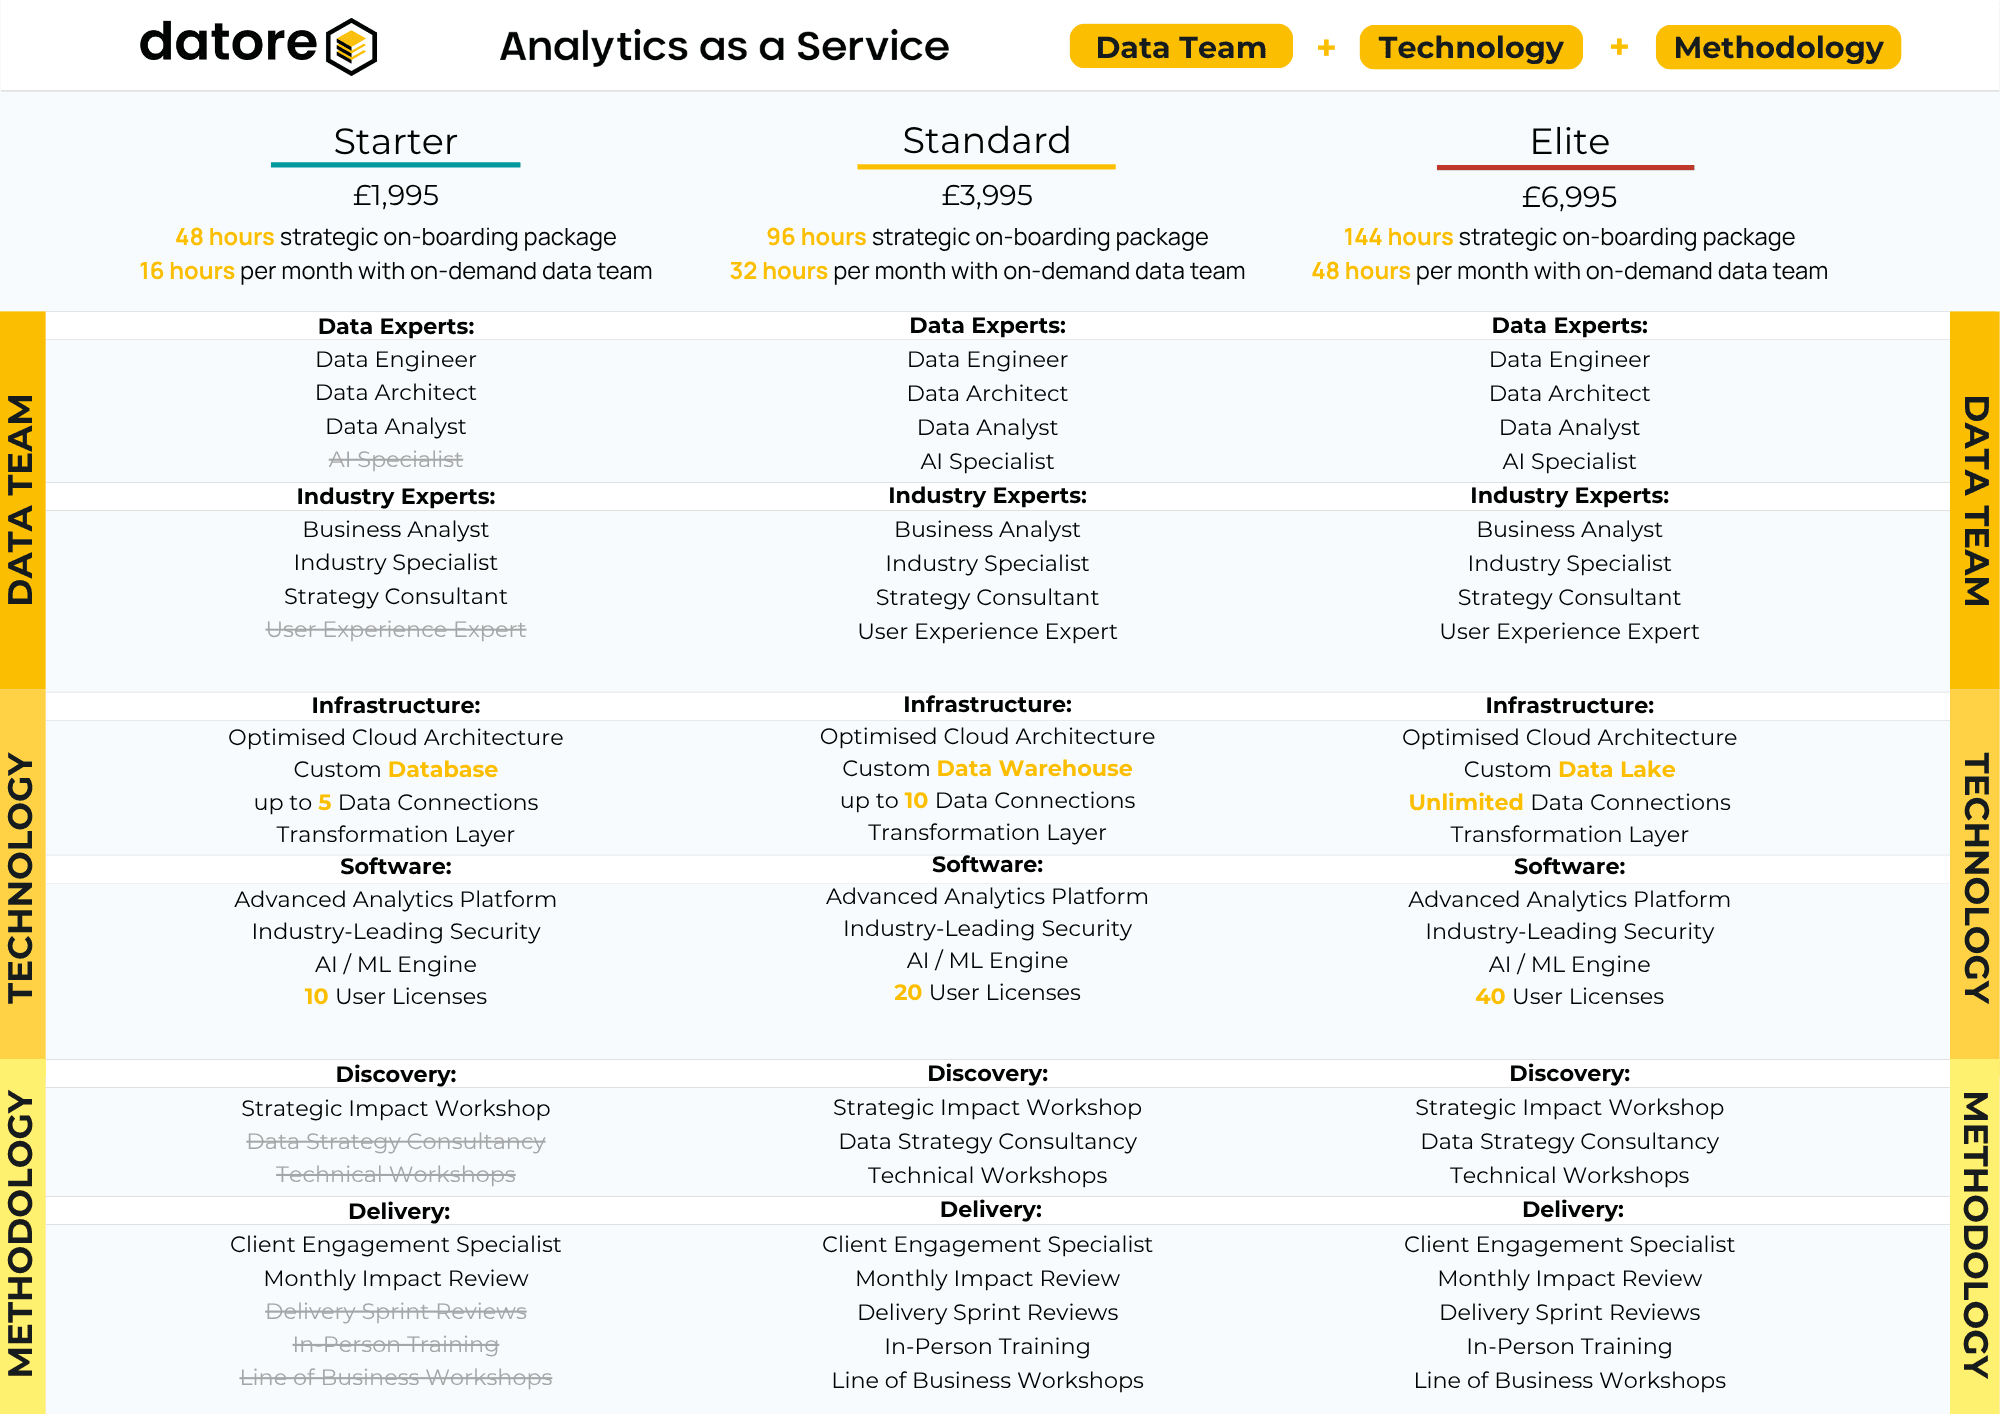The width and height of the screenshot is (2000, 1414).
Task: Click the Technology yellow pill button
Action: pos(1470,47)
